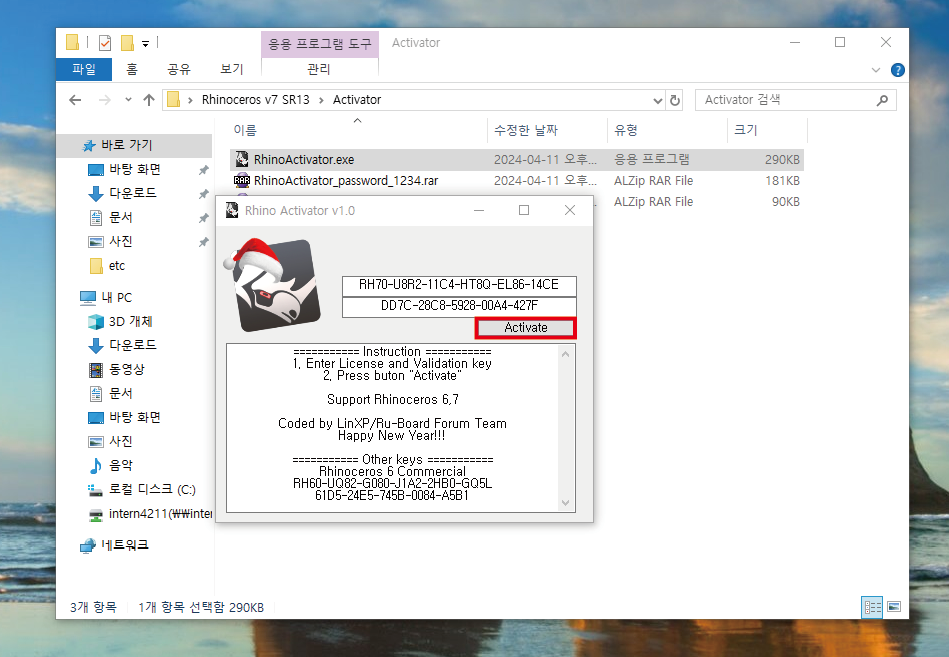Open recent locations dropdown beside forward arrow
The image size is (949, 657).
click(x=128, y=100)
